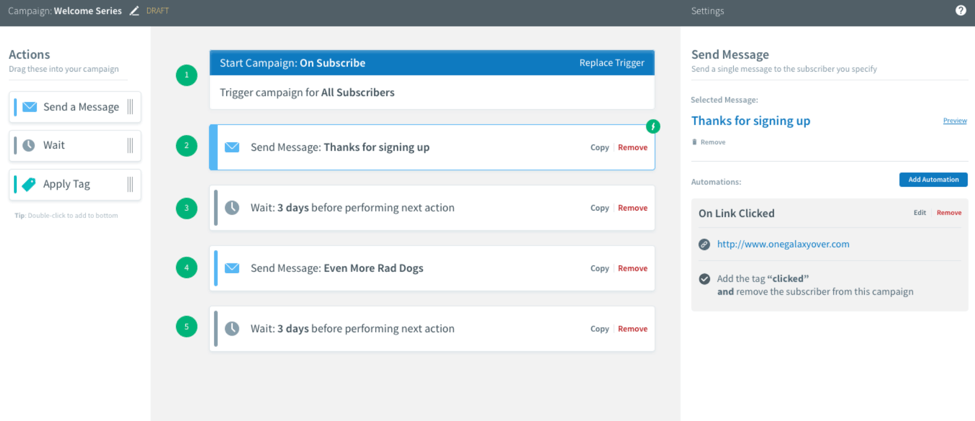Screen dimensions: 975x421
Task: Open the onegalaxyover.com link
Action: coord(783,244)
